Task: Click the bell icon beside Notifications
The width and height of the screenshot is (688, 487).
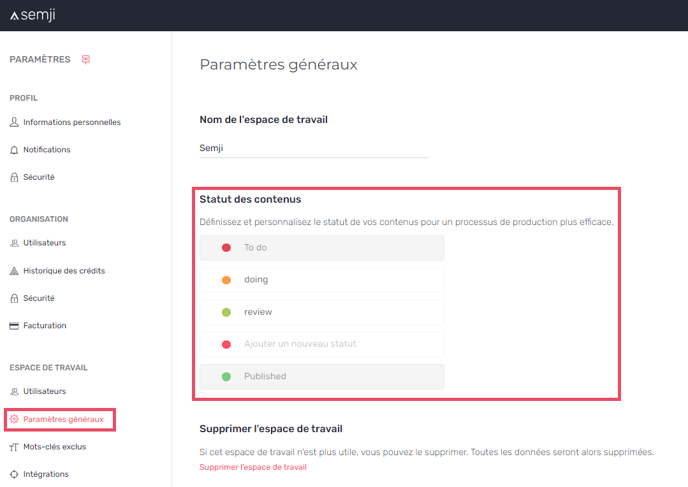Action: (14, 150)
